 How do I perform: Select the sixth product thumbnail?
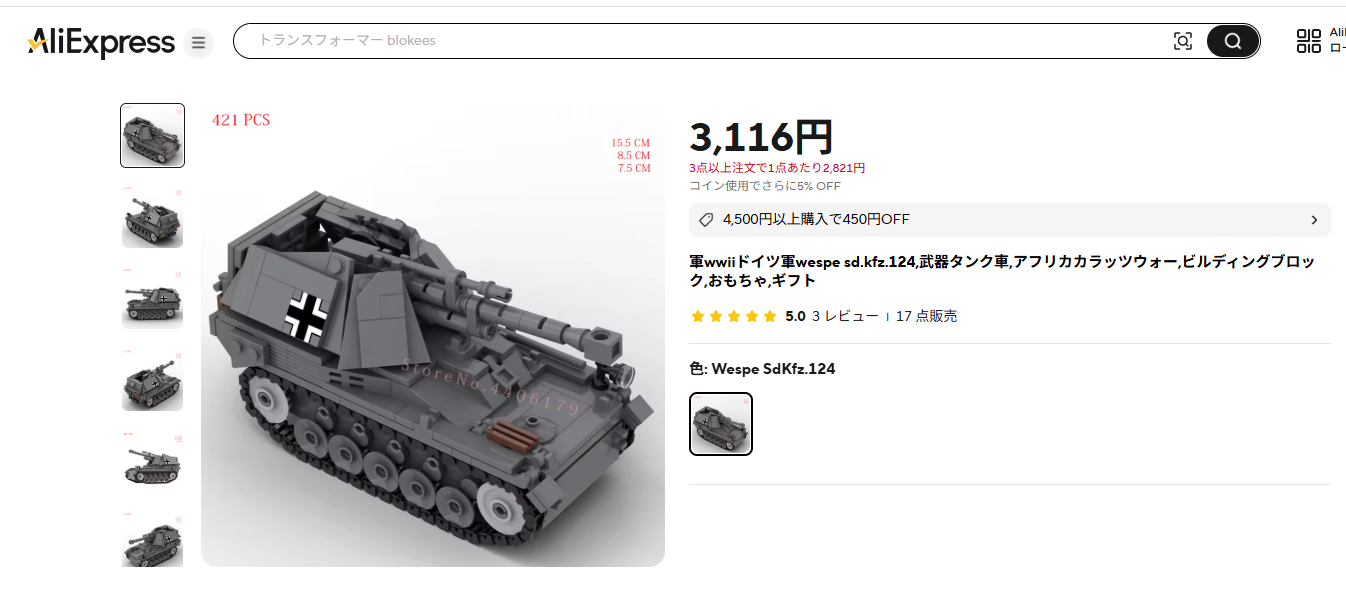click(x=153, y=541)
